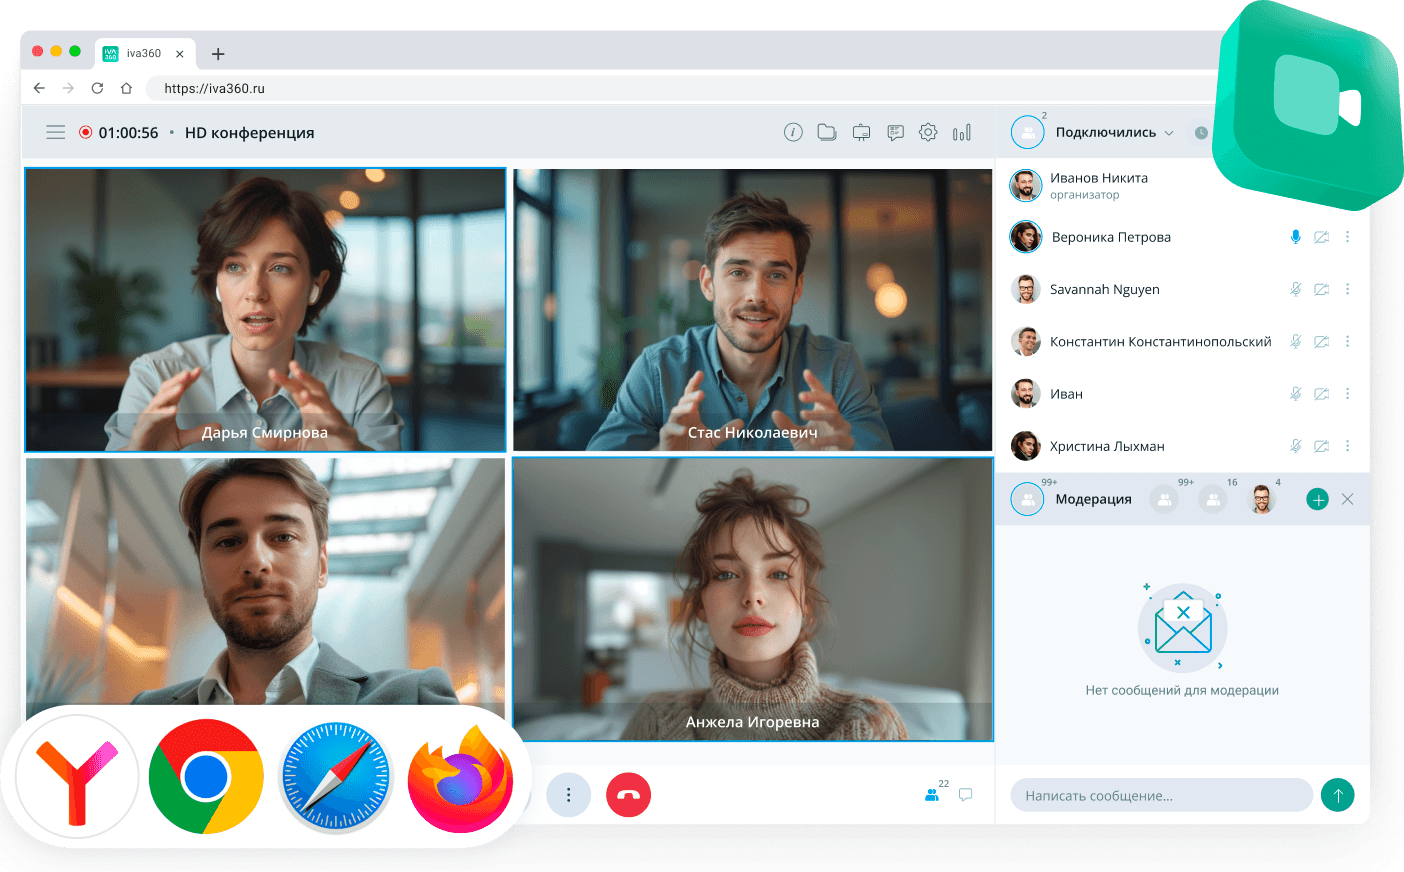Screen dimensions: 1404x872
Task: End the call with red hang-up button
Action: coord(628,795)
